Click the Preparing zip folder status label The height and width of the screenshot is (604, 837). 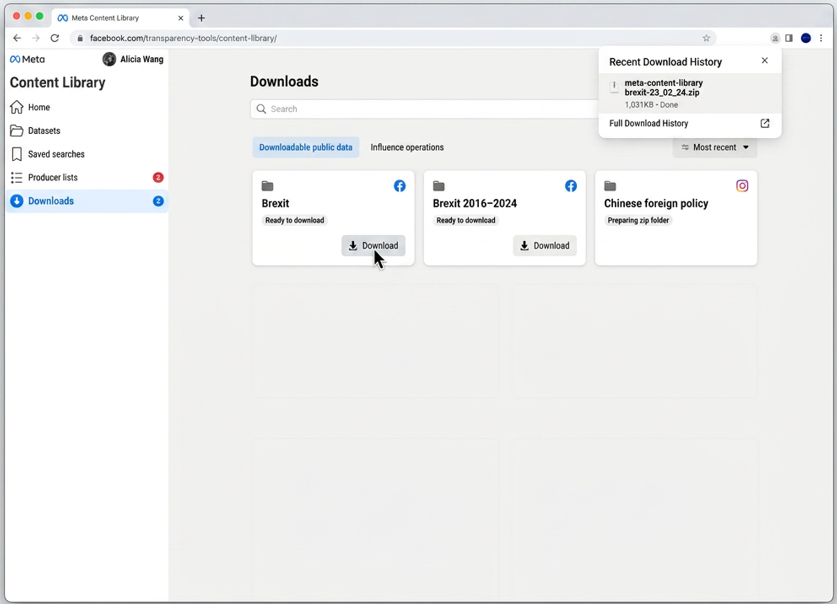[638, 220]
